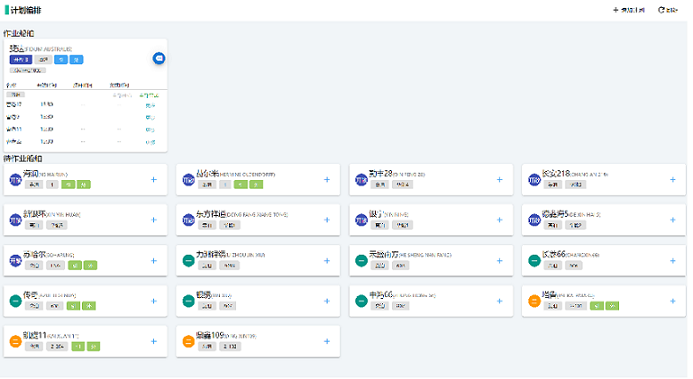Click the green minus circle on HE SHENG NAN FANG card

361,261
